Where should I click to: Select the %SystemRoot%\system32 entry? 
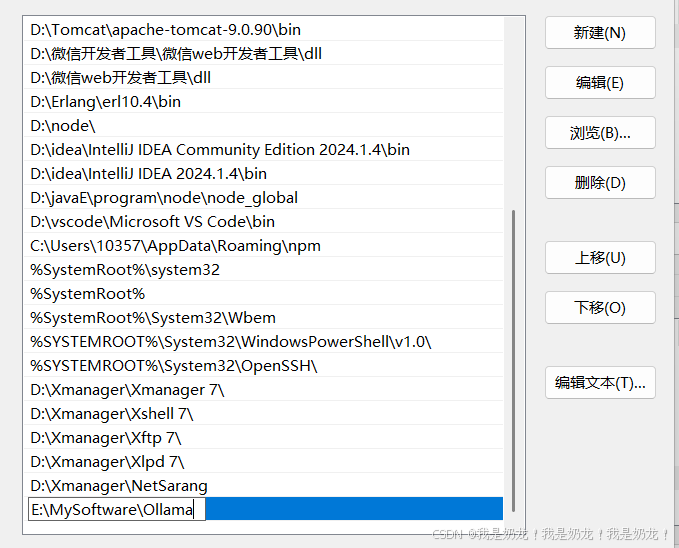(x=263, y=269)
